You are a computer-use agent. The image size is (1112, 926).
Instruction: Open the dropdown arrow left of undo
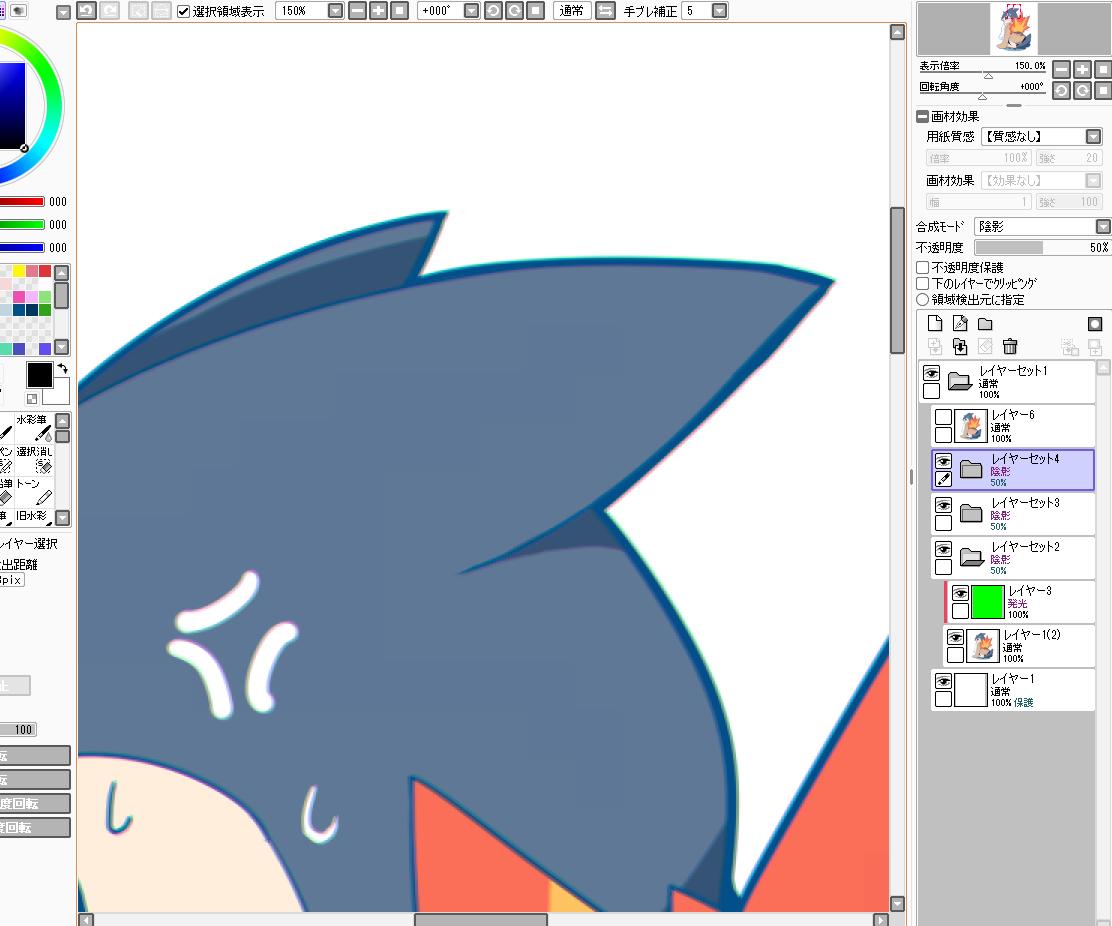63,12
